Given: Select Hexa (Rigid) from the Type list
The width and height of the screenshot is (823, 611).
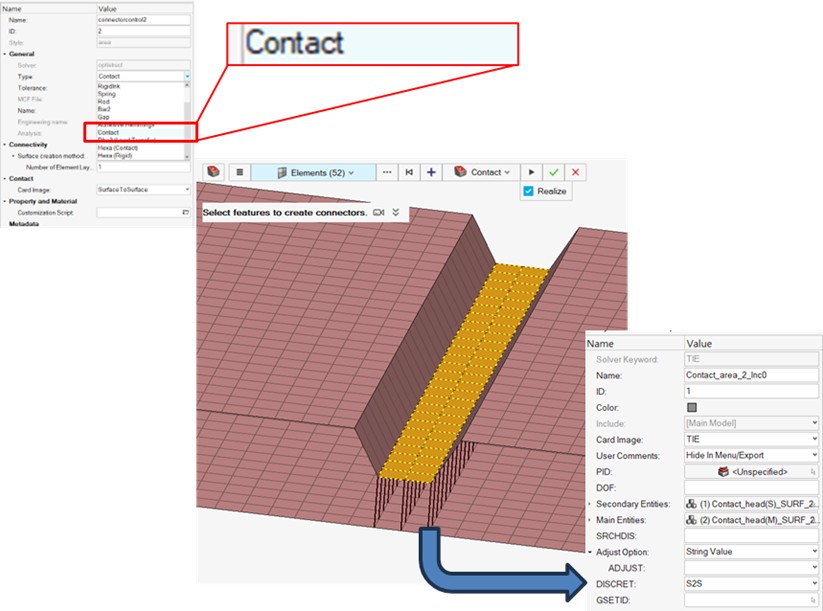Looking at the screenshot, I should (x=115, y=156).
